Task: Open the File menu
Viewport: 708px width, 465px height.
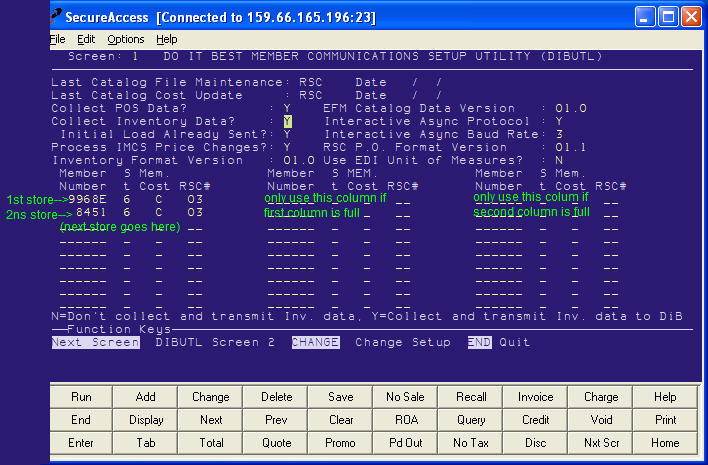Action: pyautogui.click(x=57, y=39)
